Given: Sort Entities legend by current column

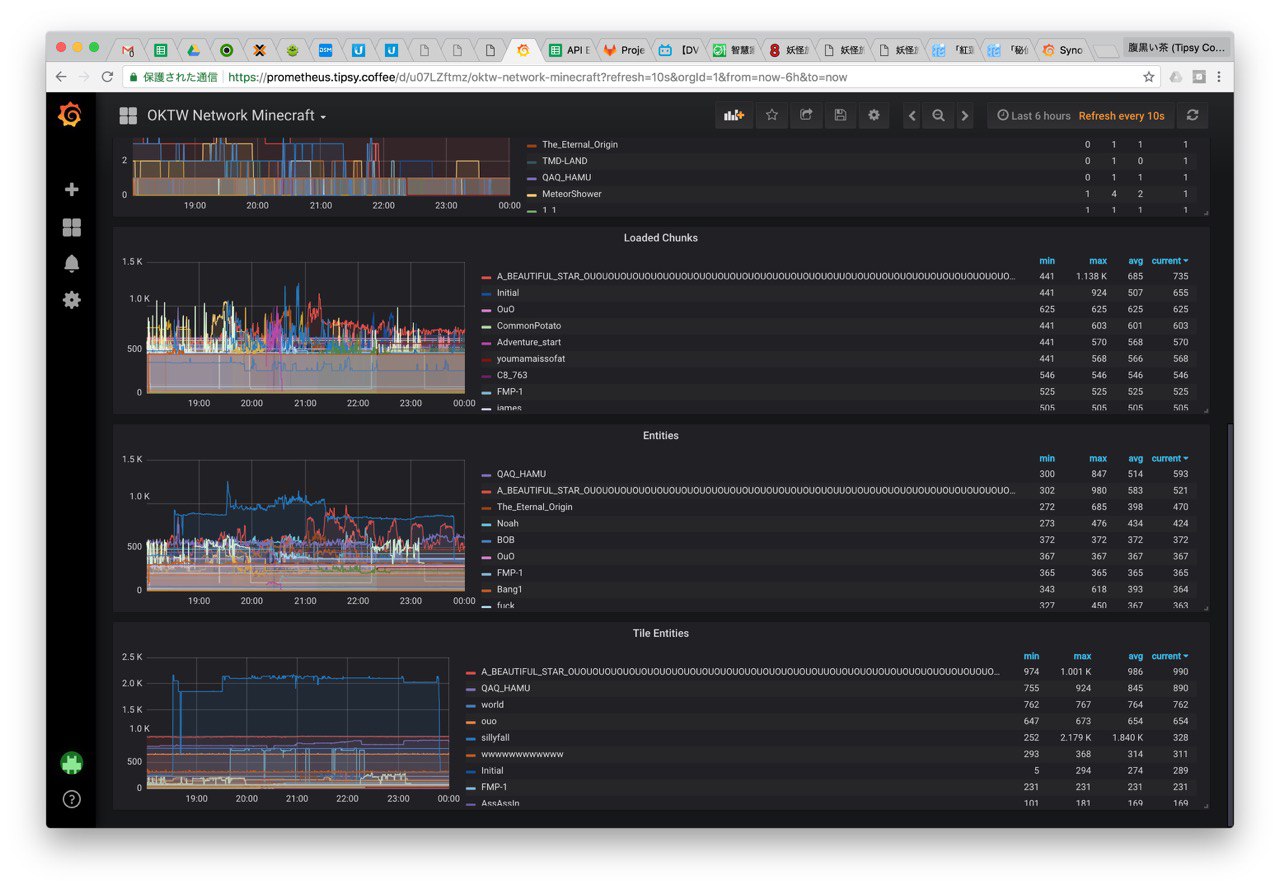Looking at the screenshot, I should 1169,459.
